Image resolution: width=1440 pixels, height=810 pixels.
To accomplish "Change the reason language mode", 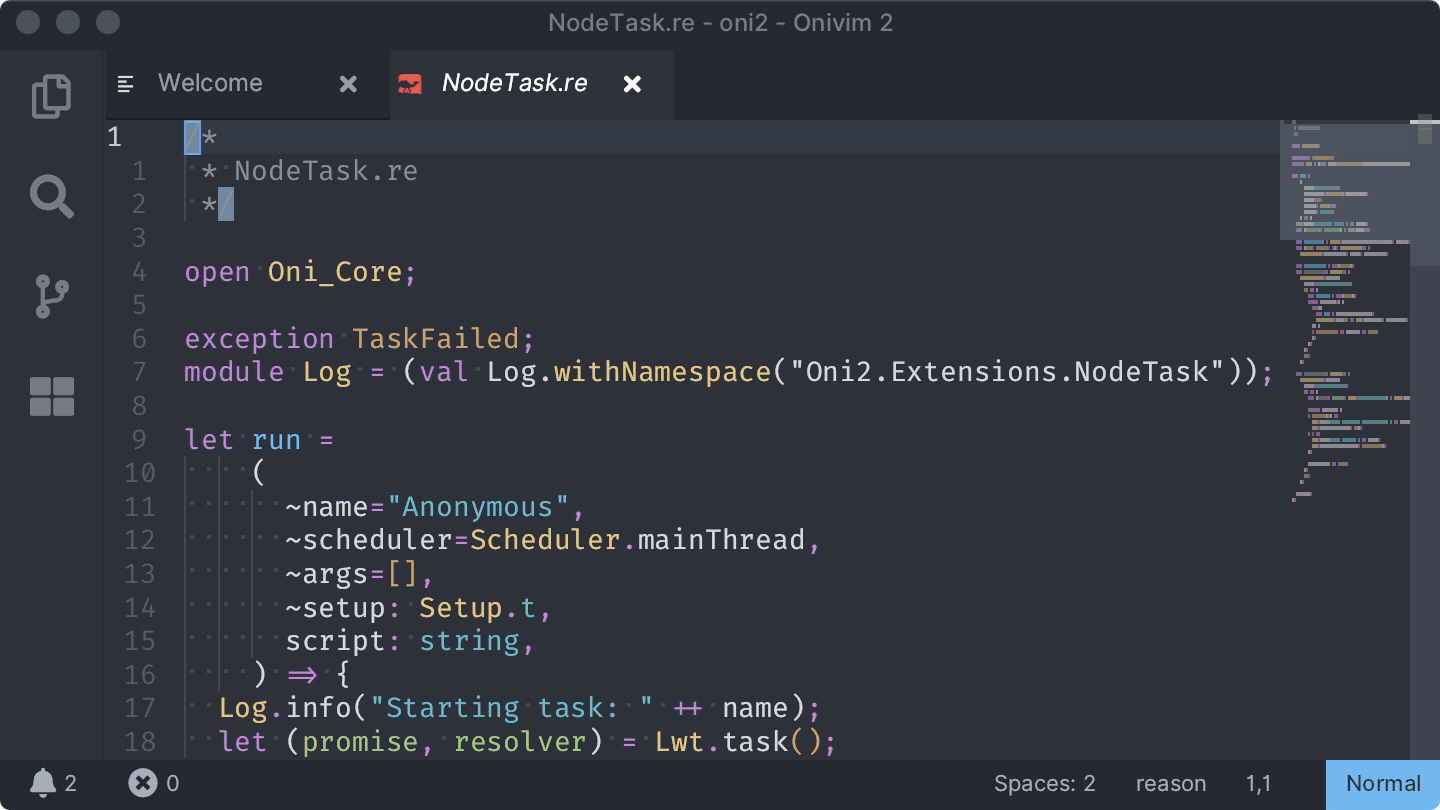I will click(1170, 783).
